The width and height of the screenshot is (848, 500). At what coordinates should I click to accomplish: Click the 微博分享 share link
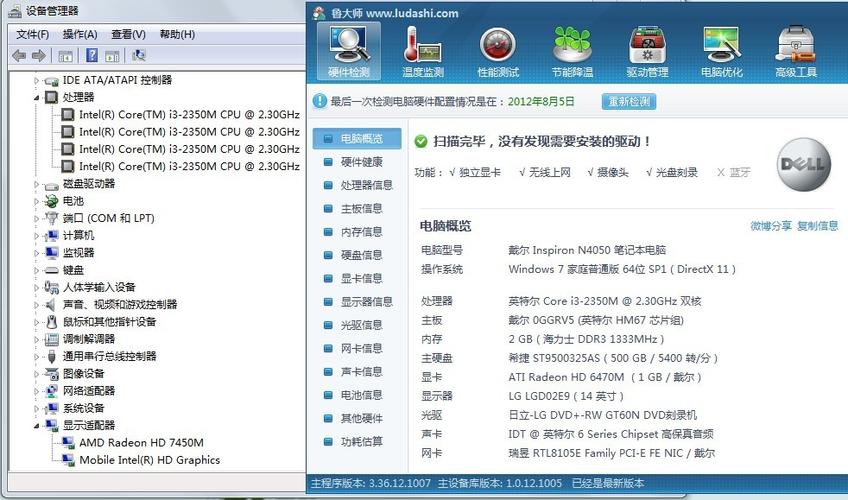[771, 226]
